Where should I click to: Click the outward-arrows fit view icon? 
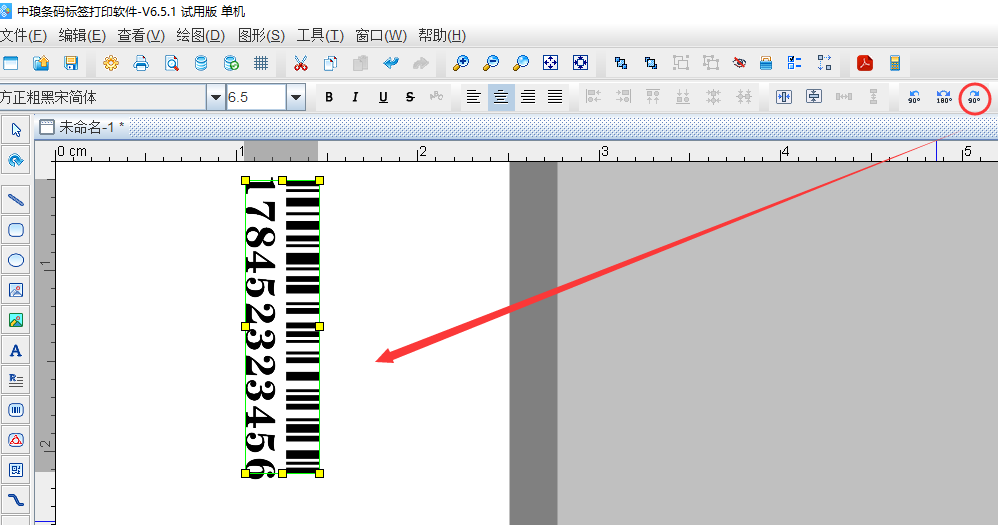point(551,62)
